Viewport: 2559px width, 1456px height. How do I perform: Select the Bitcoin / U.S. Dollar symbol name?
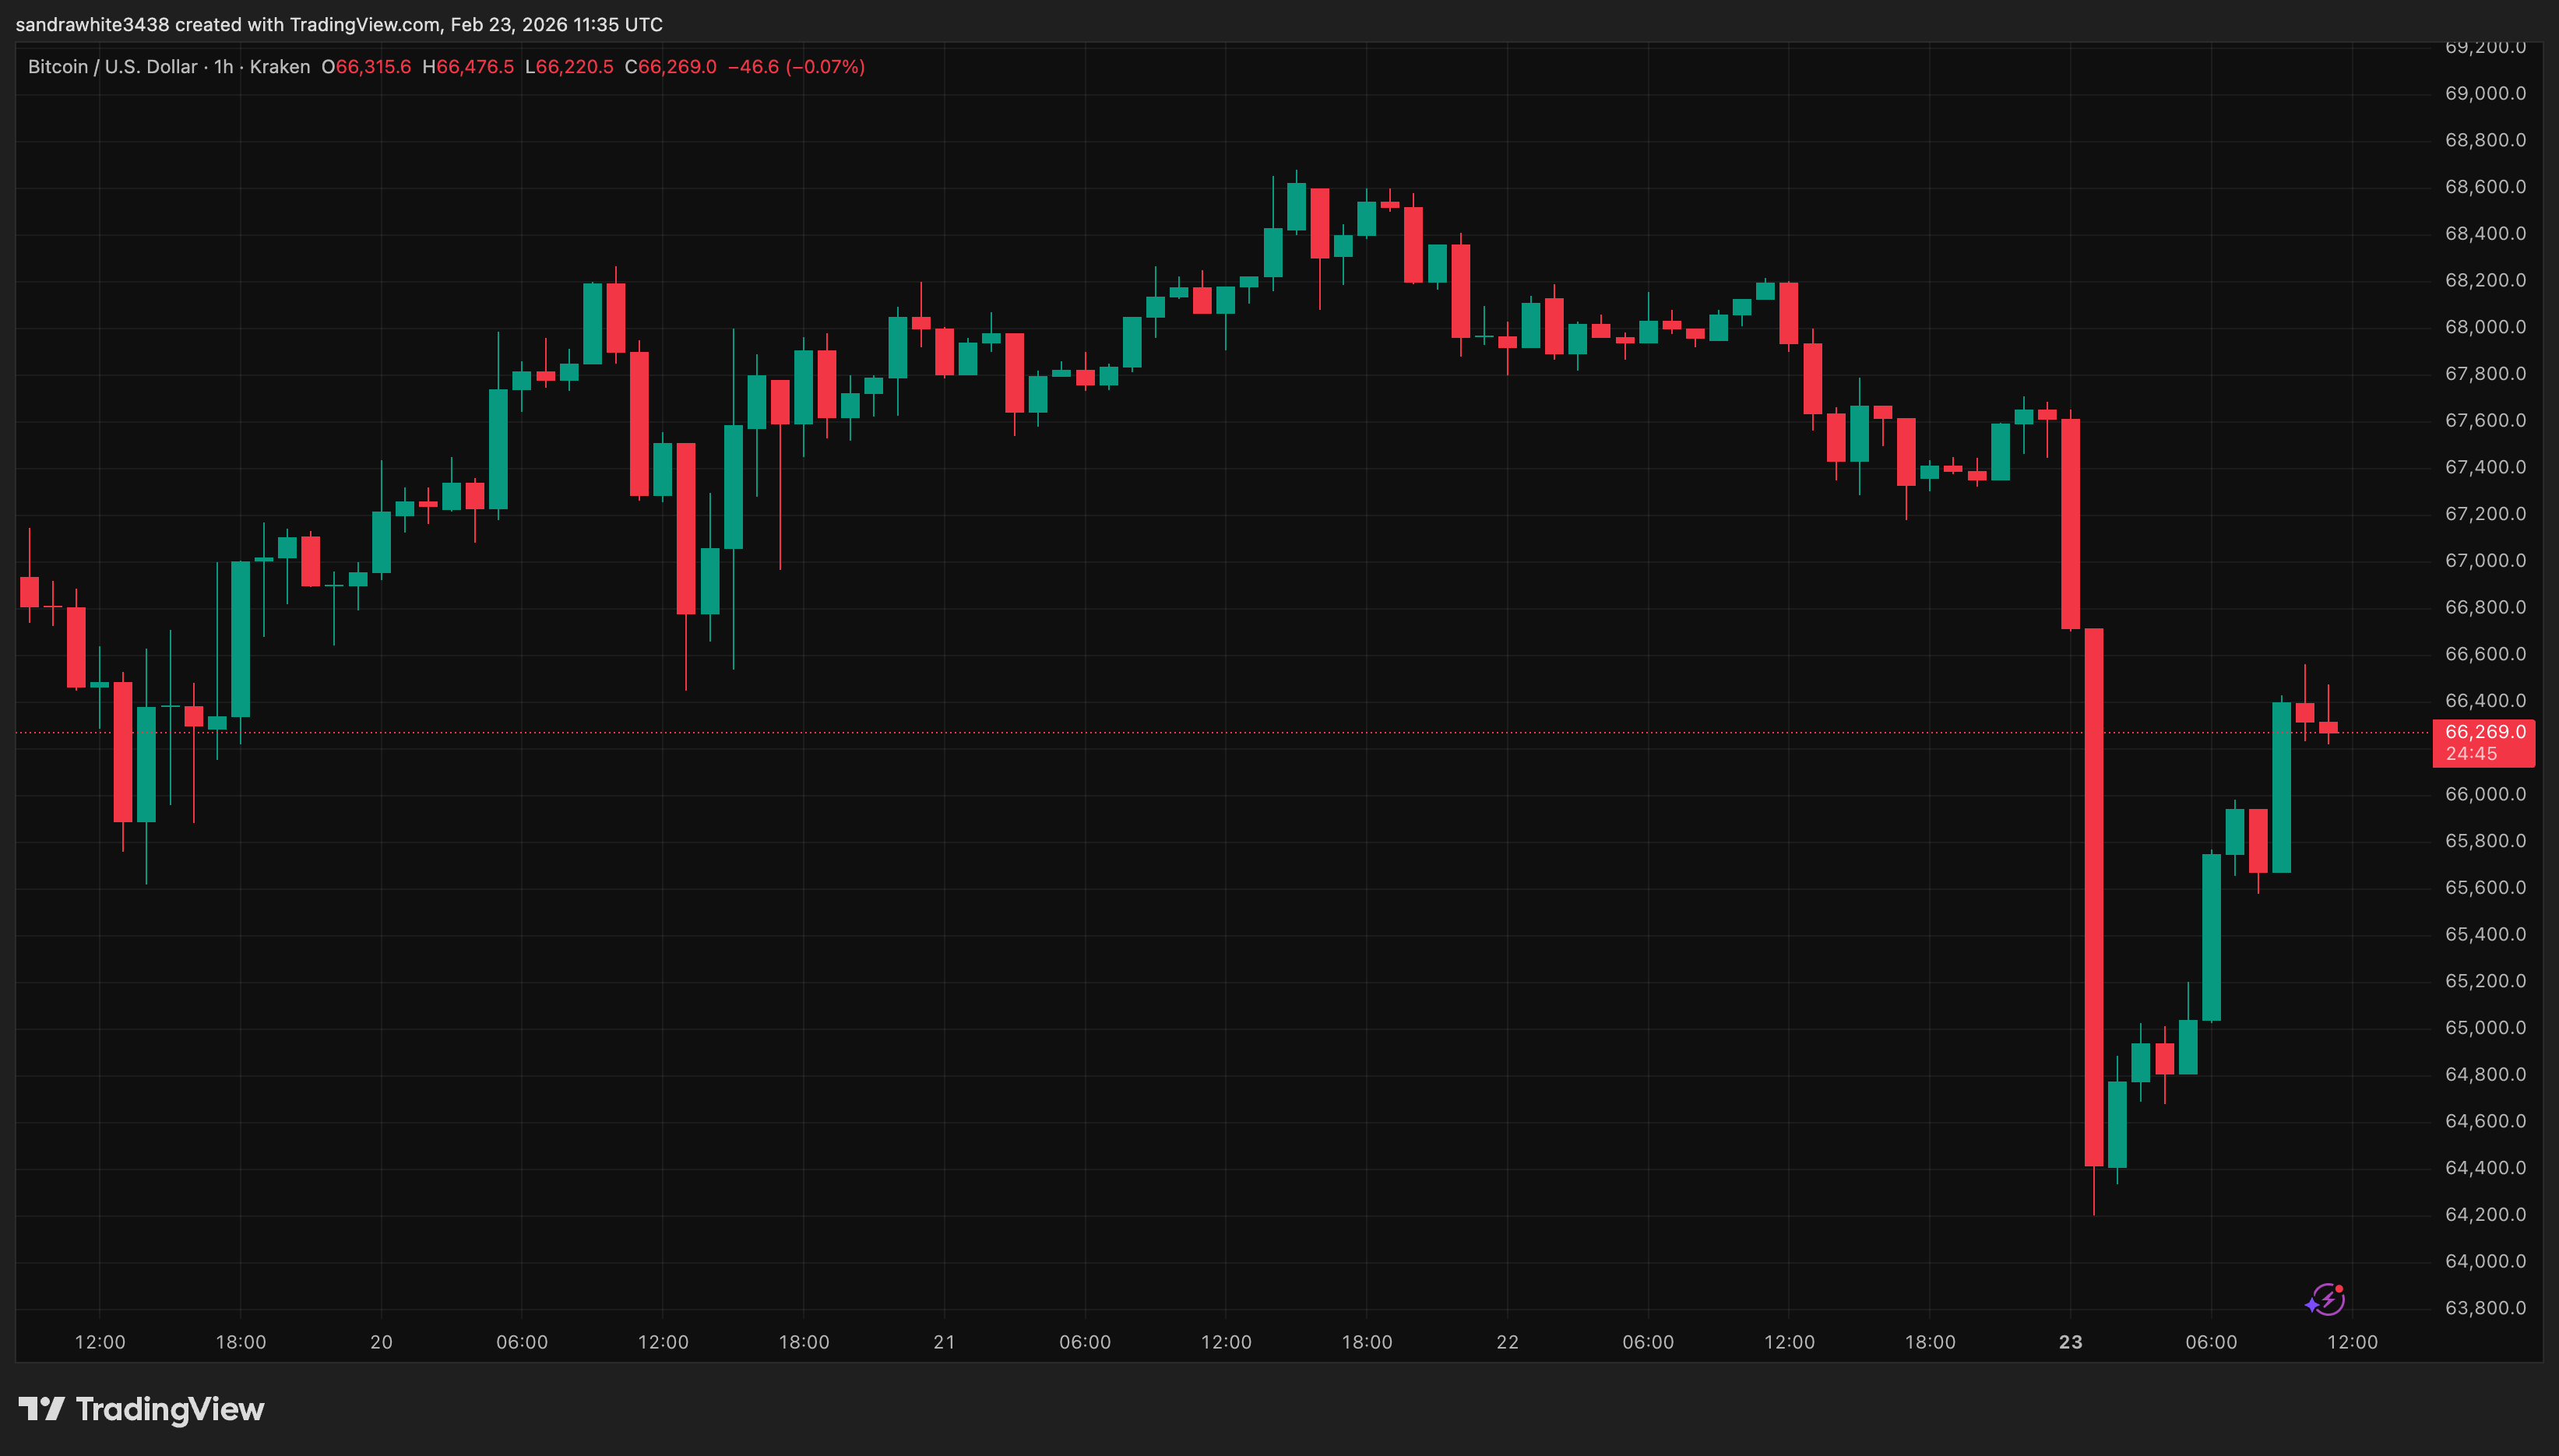click(111, 67)
